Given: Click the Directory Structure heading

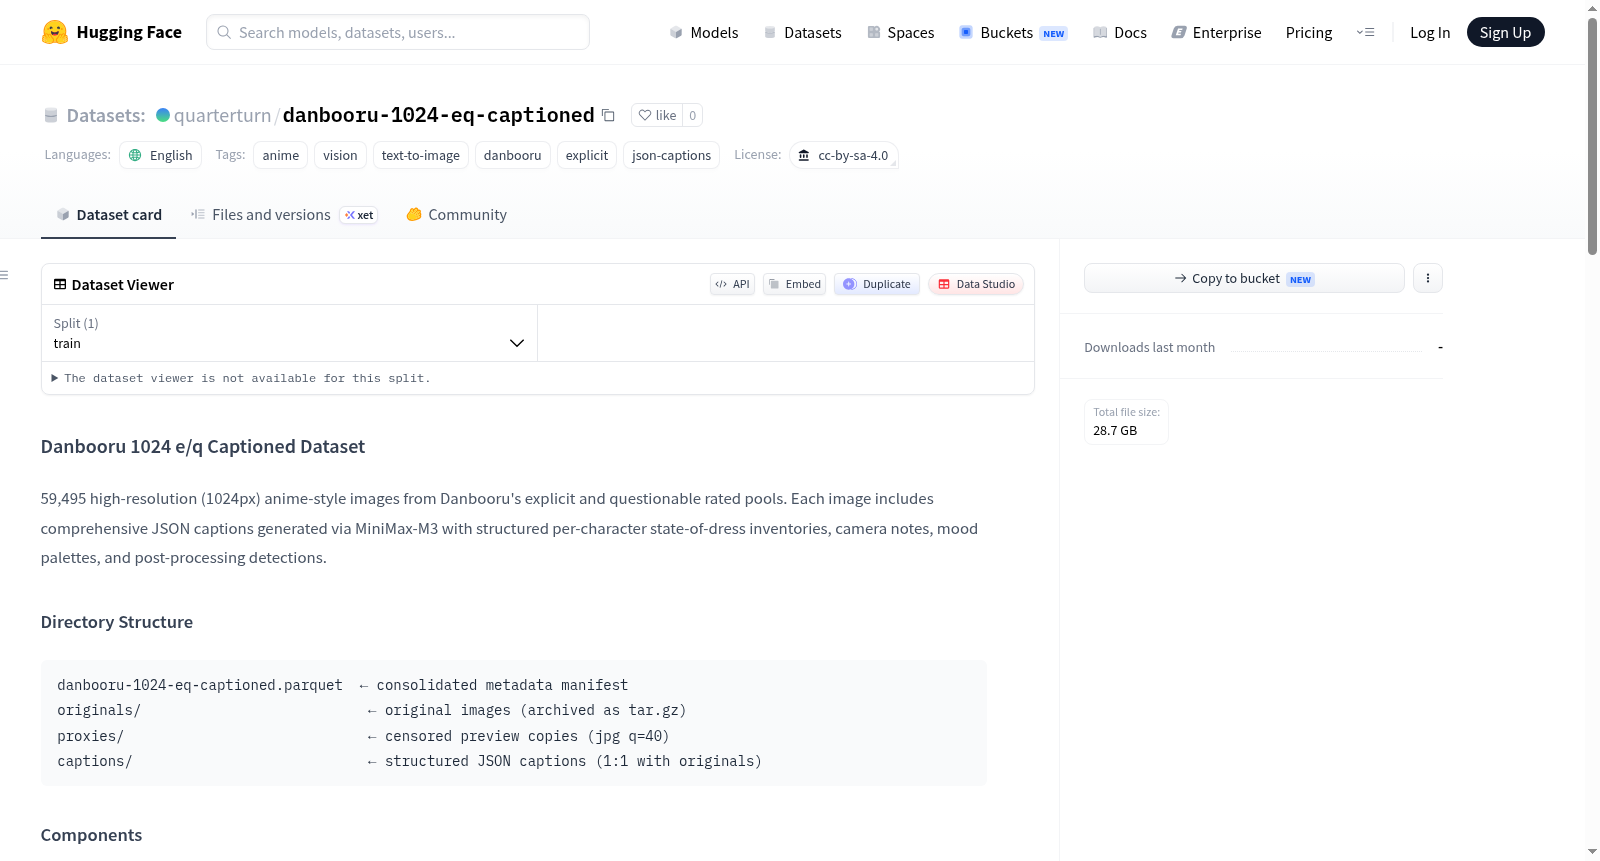Looking at the screenshot, I should coord(117,622).
